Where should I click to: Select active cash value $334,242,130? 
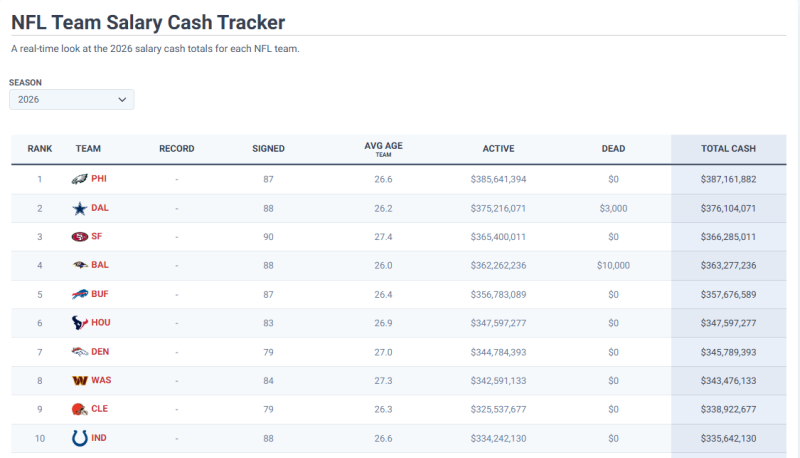point(498,438)
